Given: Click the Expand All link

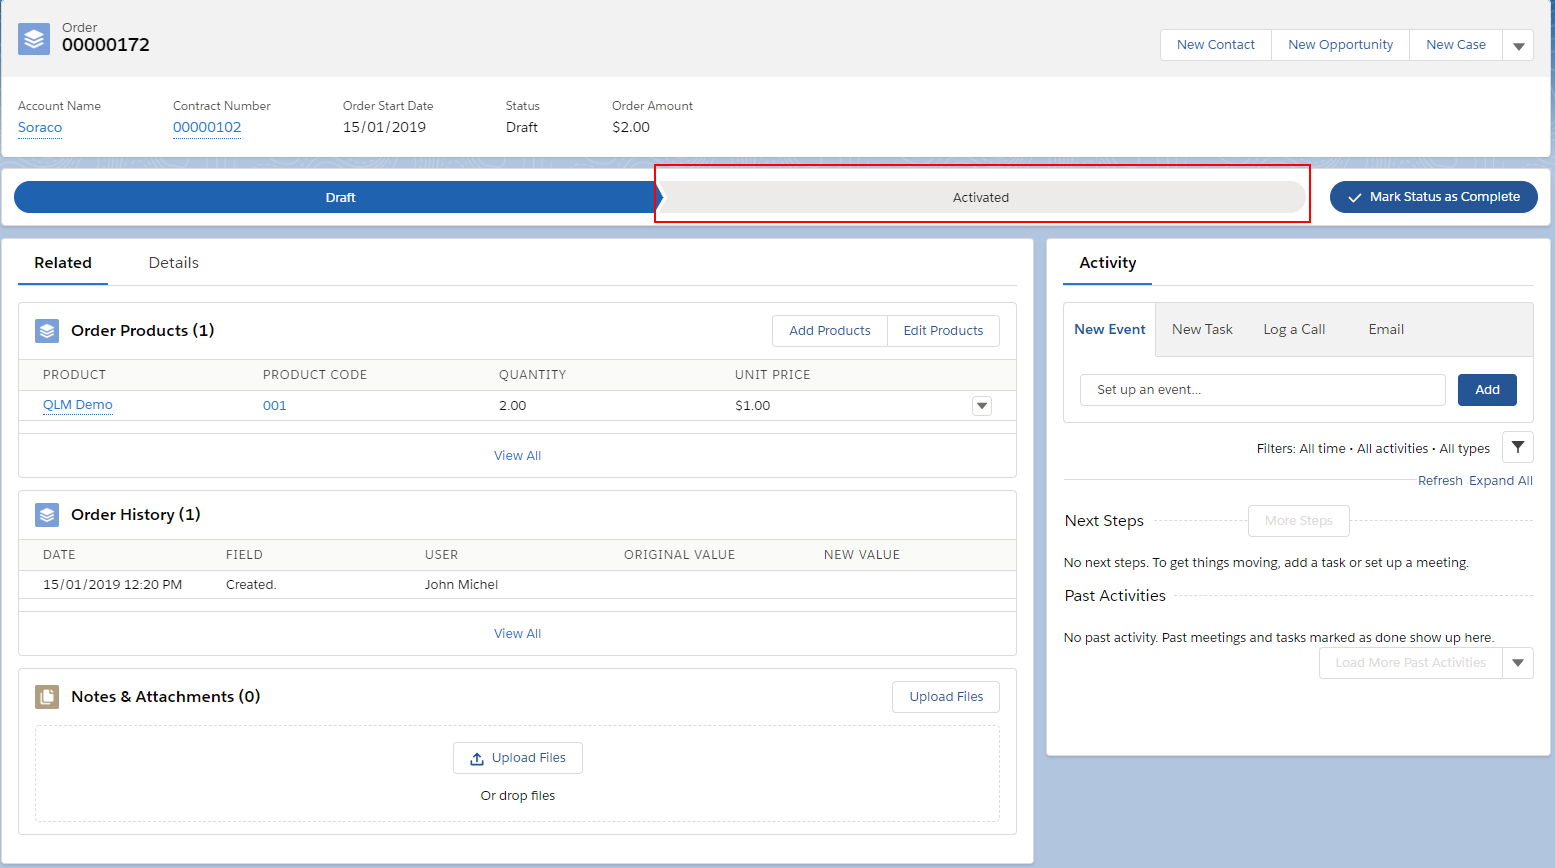Looking at the screenshot, I should tap(1501, 481).
